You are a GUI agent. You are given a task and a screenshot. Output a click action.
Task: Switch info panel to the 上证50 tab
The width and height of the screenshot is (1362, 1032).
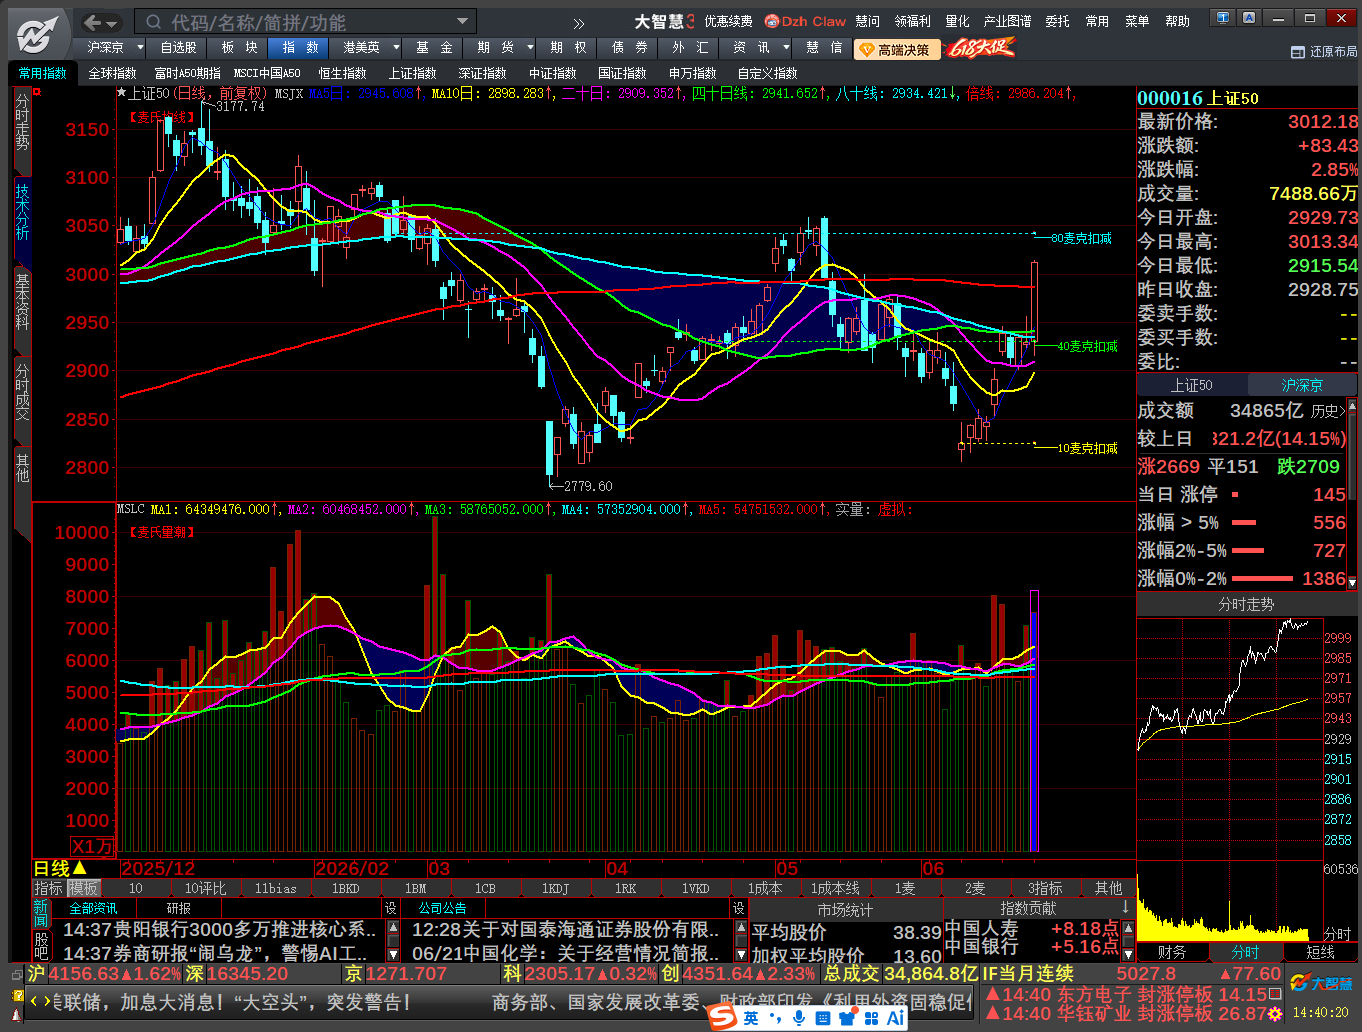(x=1192, y=385)
